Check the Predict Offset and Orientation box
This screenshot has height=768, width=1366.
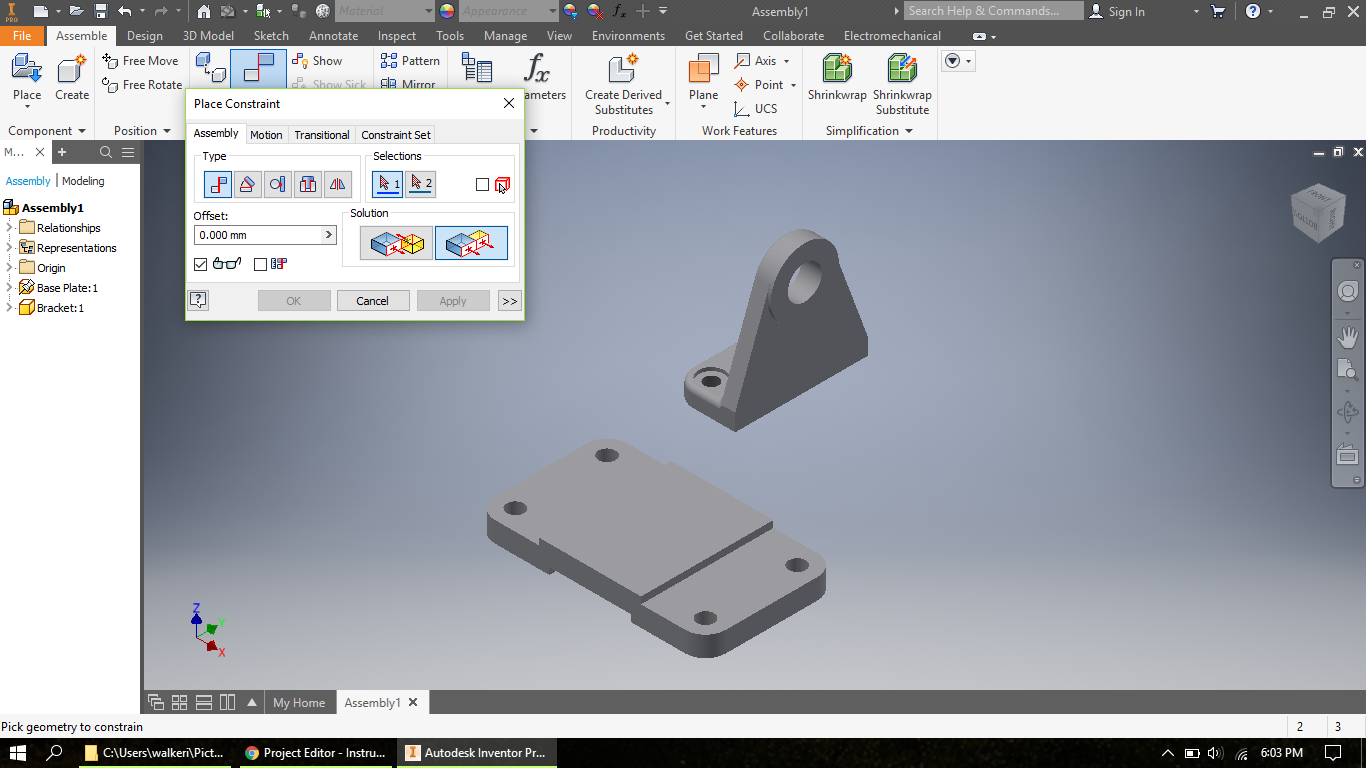[260, 264]
